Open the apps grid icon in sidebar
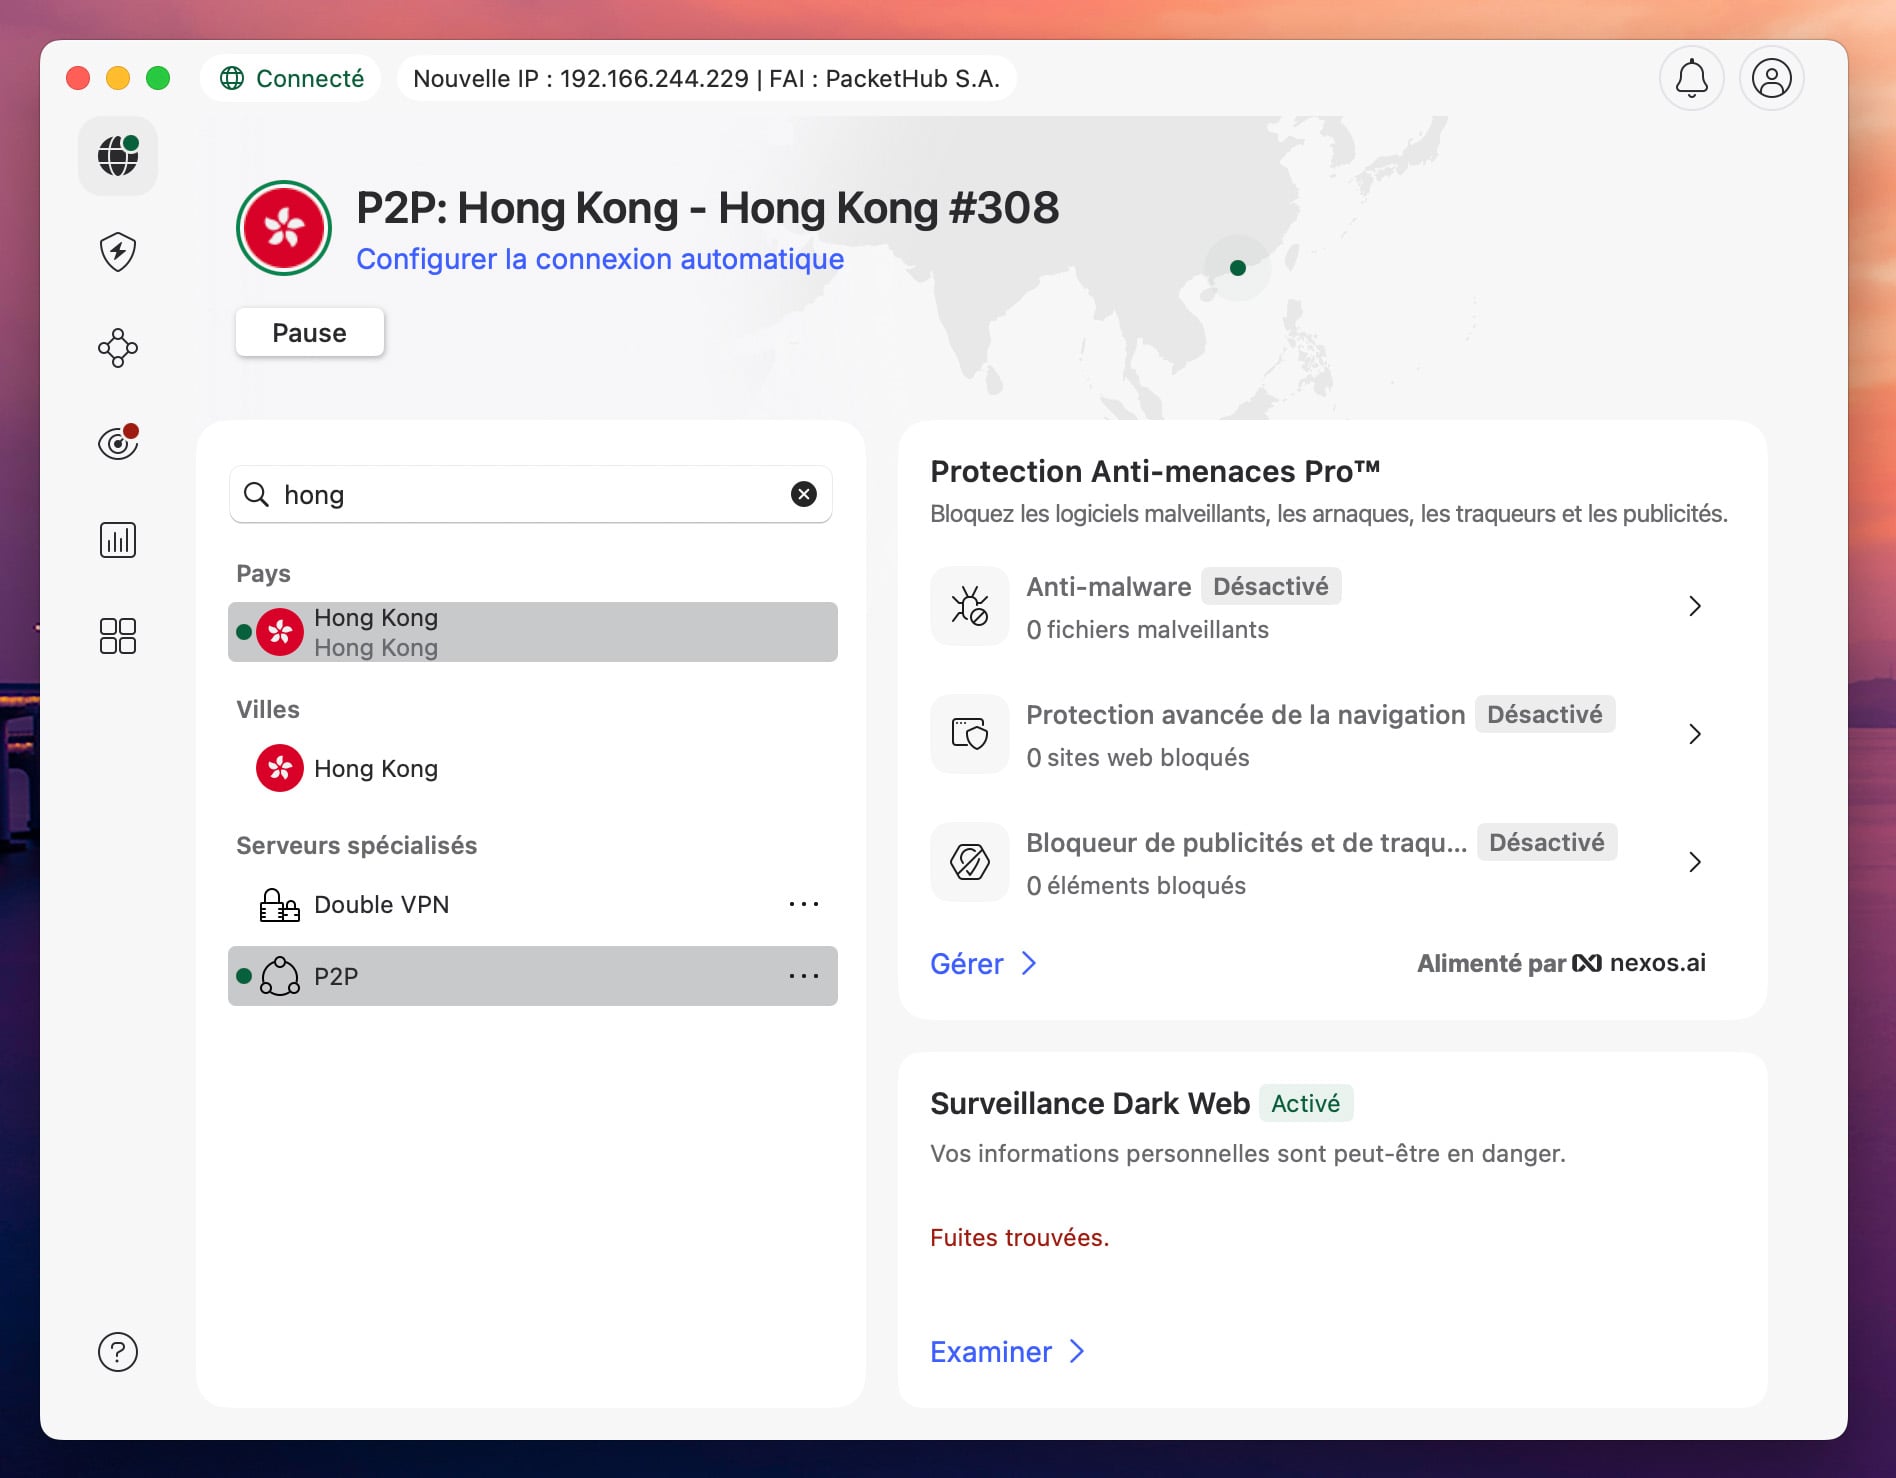The width and height of the screenshot is (1896, 1478). click(x=118, y=636)
